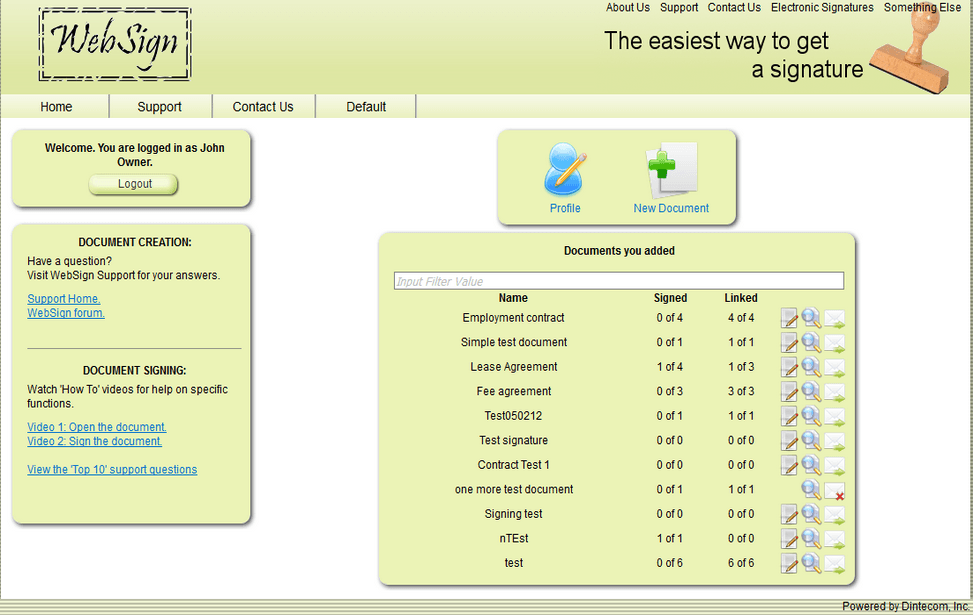The image size is (973, 615).
Task: Preview Contract Test 1 with the magnifier
Action: coord(810,465)
